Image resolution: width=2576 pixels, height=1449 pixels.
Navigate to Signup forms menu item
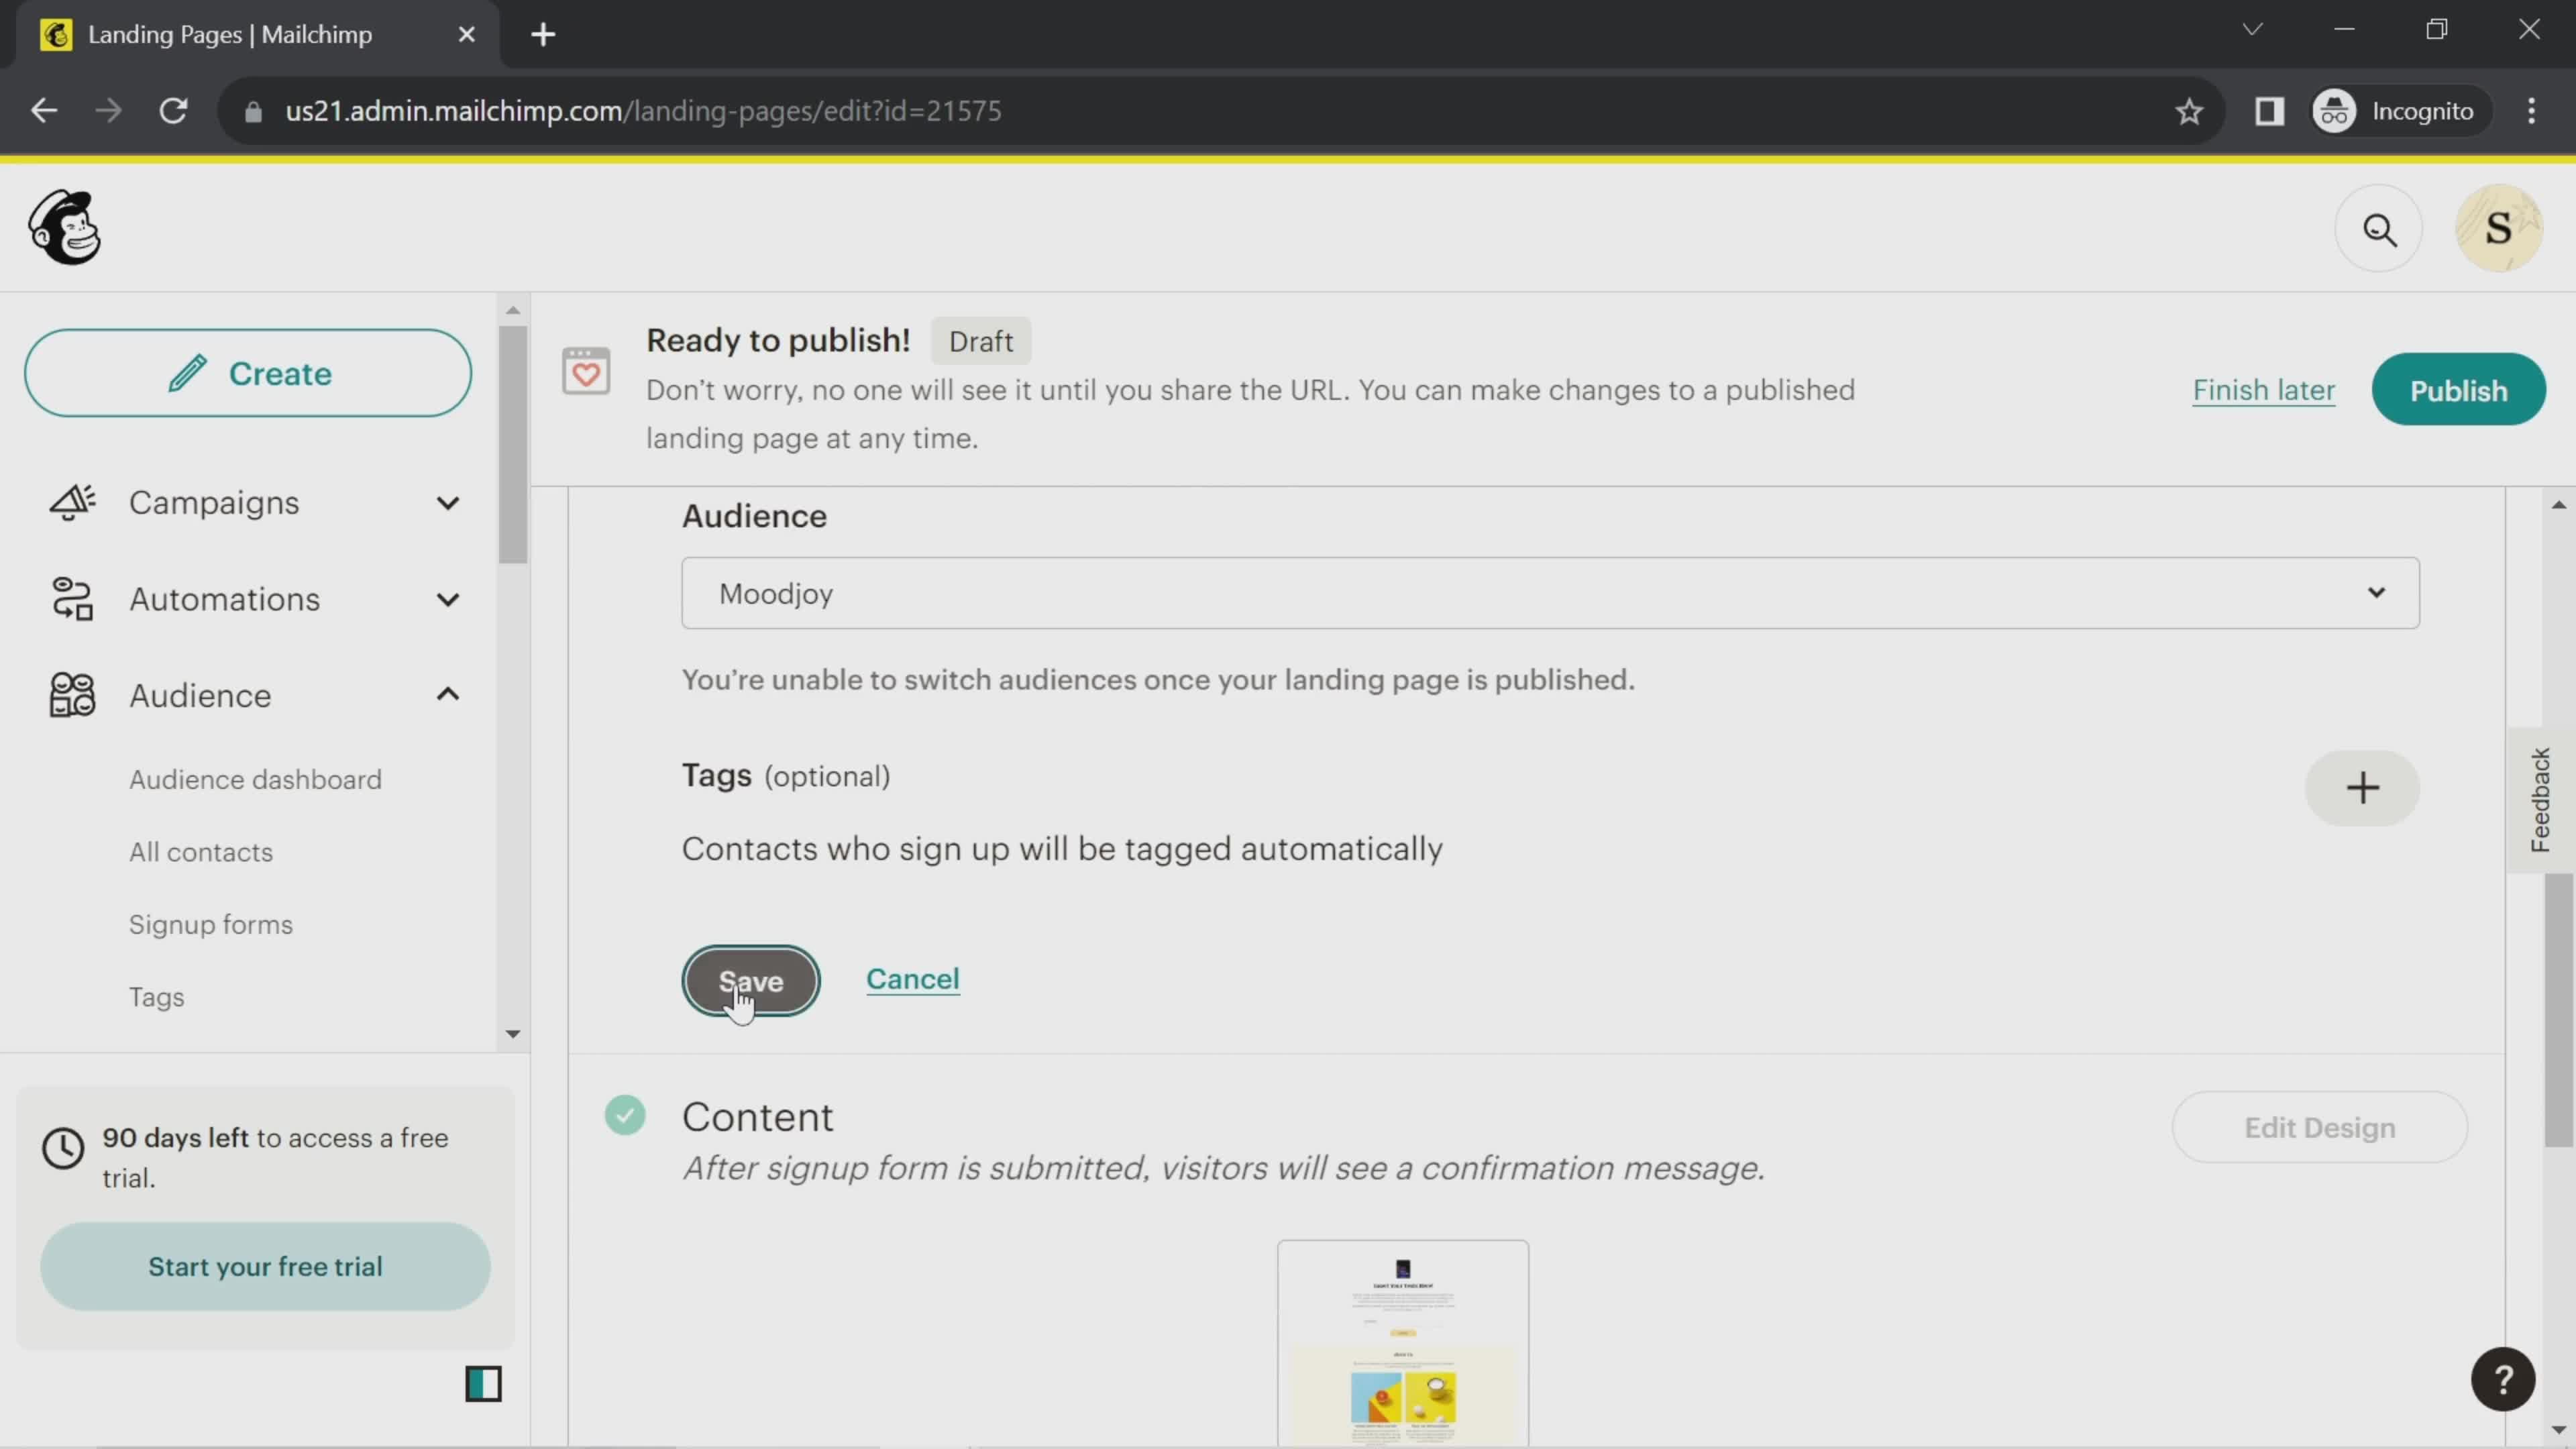pos(211,924)
